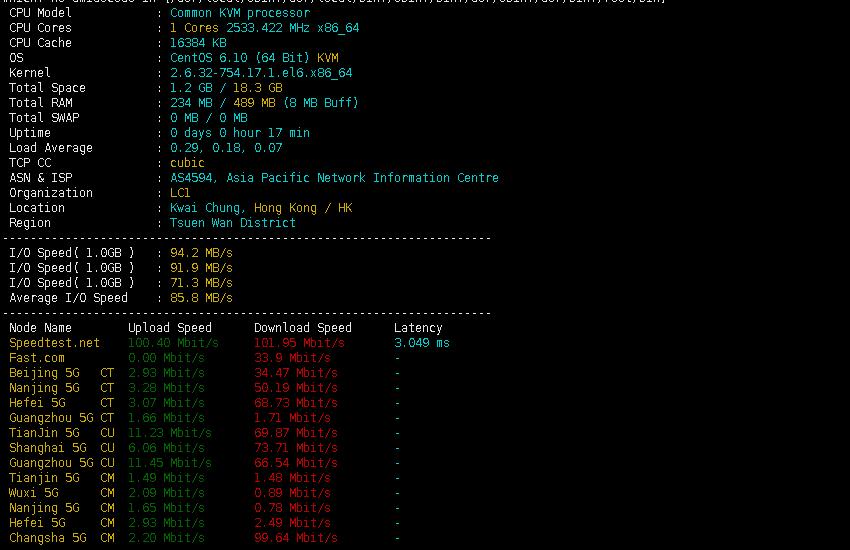Screen dimensions: 850x550
Task: Click the 'Guangzhou 5G CT' node name
Action: 62,418
